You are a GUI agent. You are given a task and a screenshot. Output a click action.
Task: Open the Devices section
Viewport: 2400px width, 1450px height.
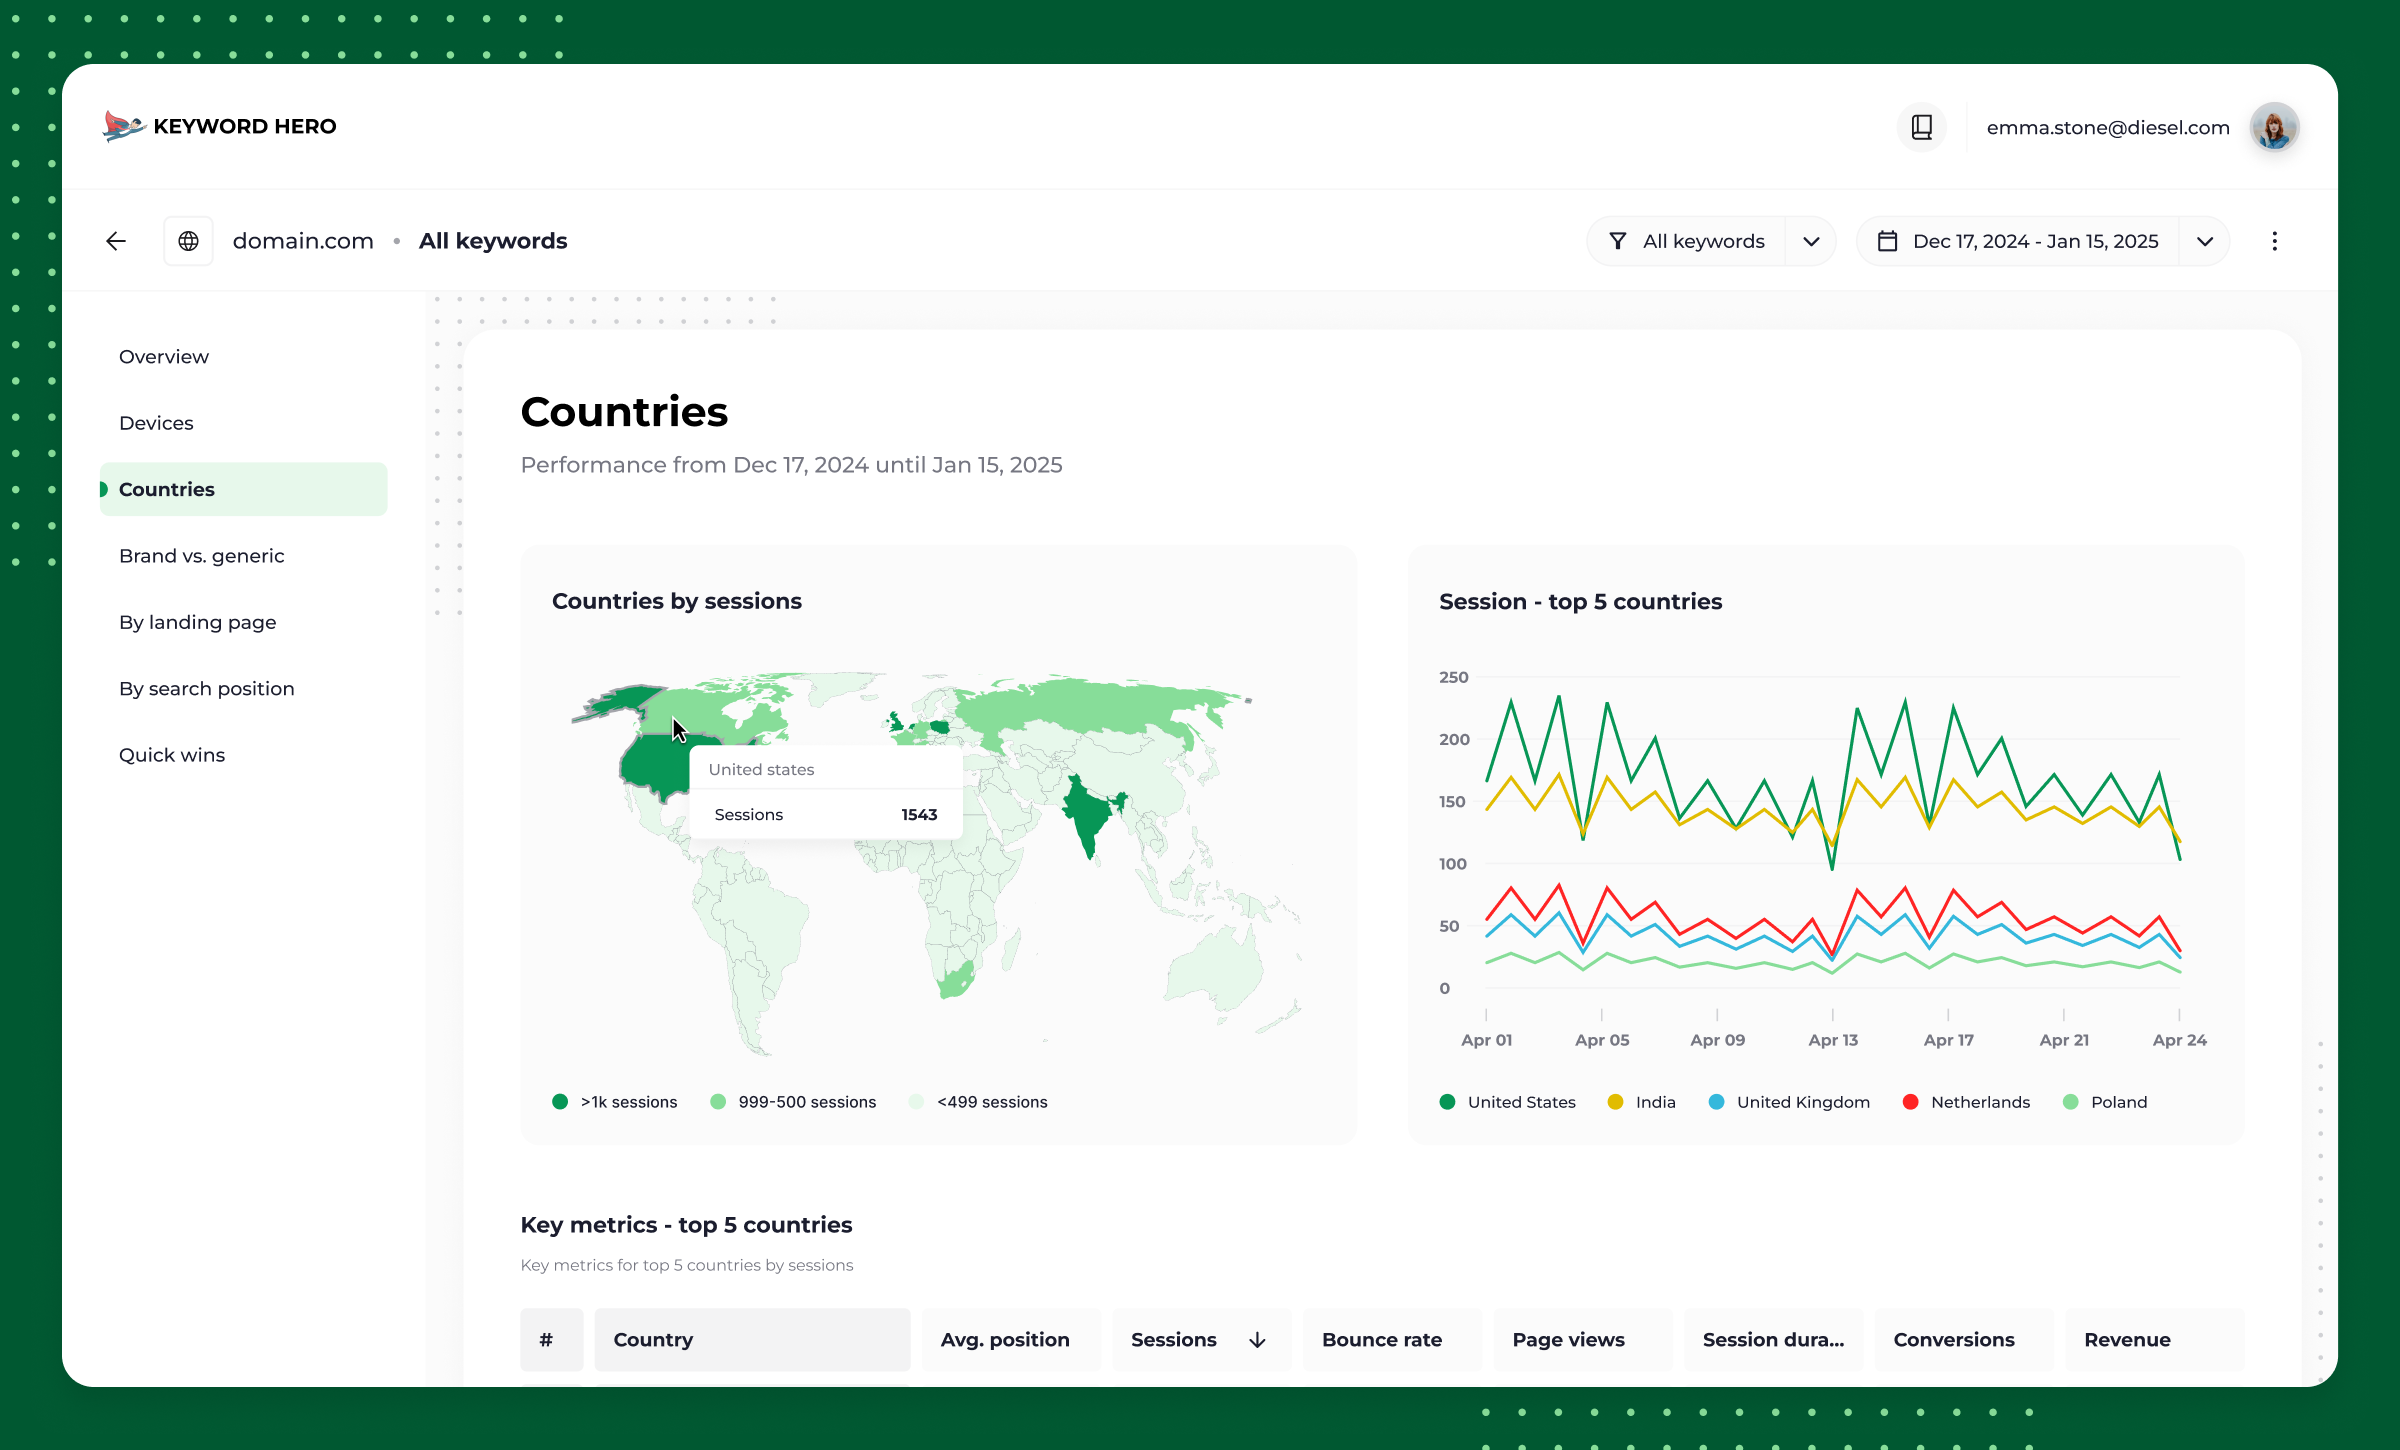[156, 423]
